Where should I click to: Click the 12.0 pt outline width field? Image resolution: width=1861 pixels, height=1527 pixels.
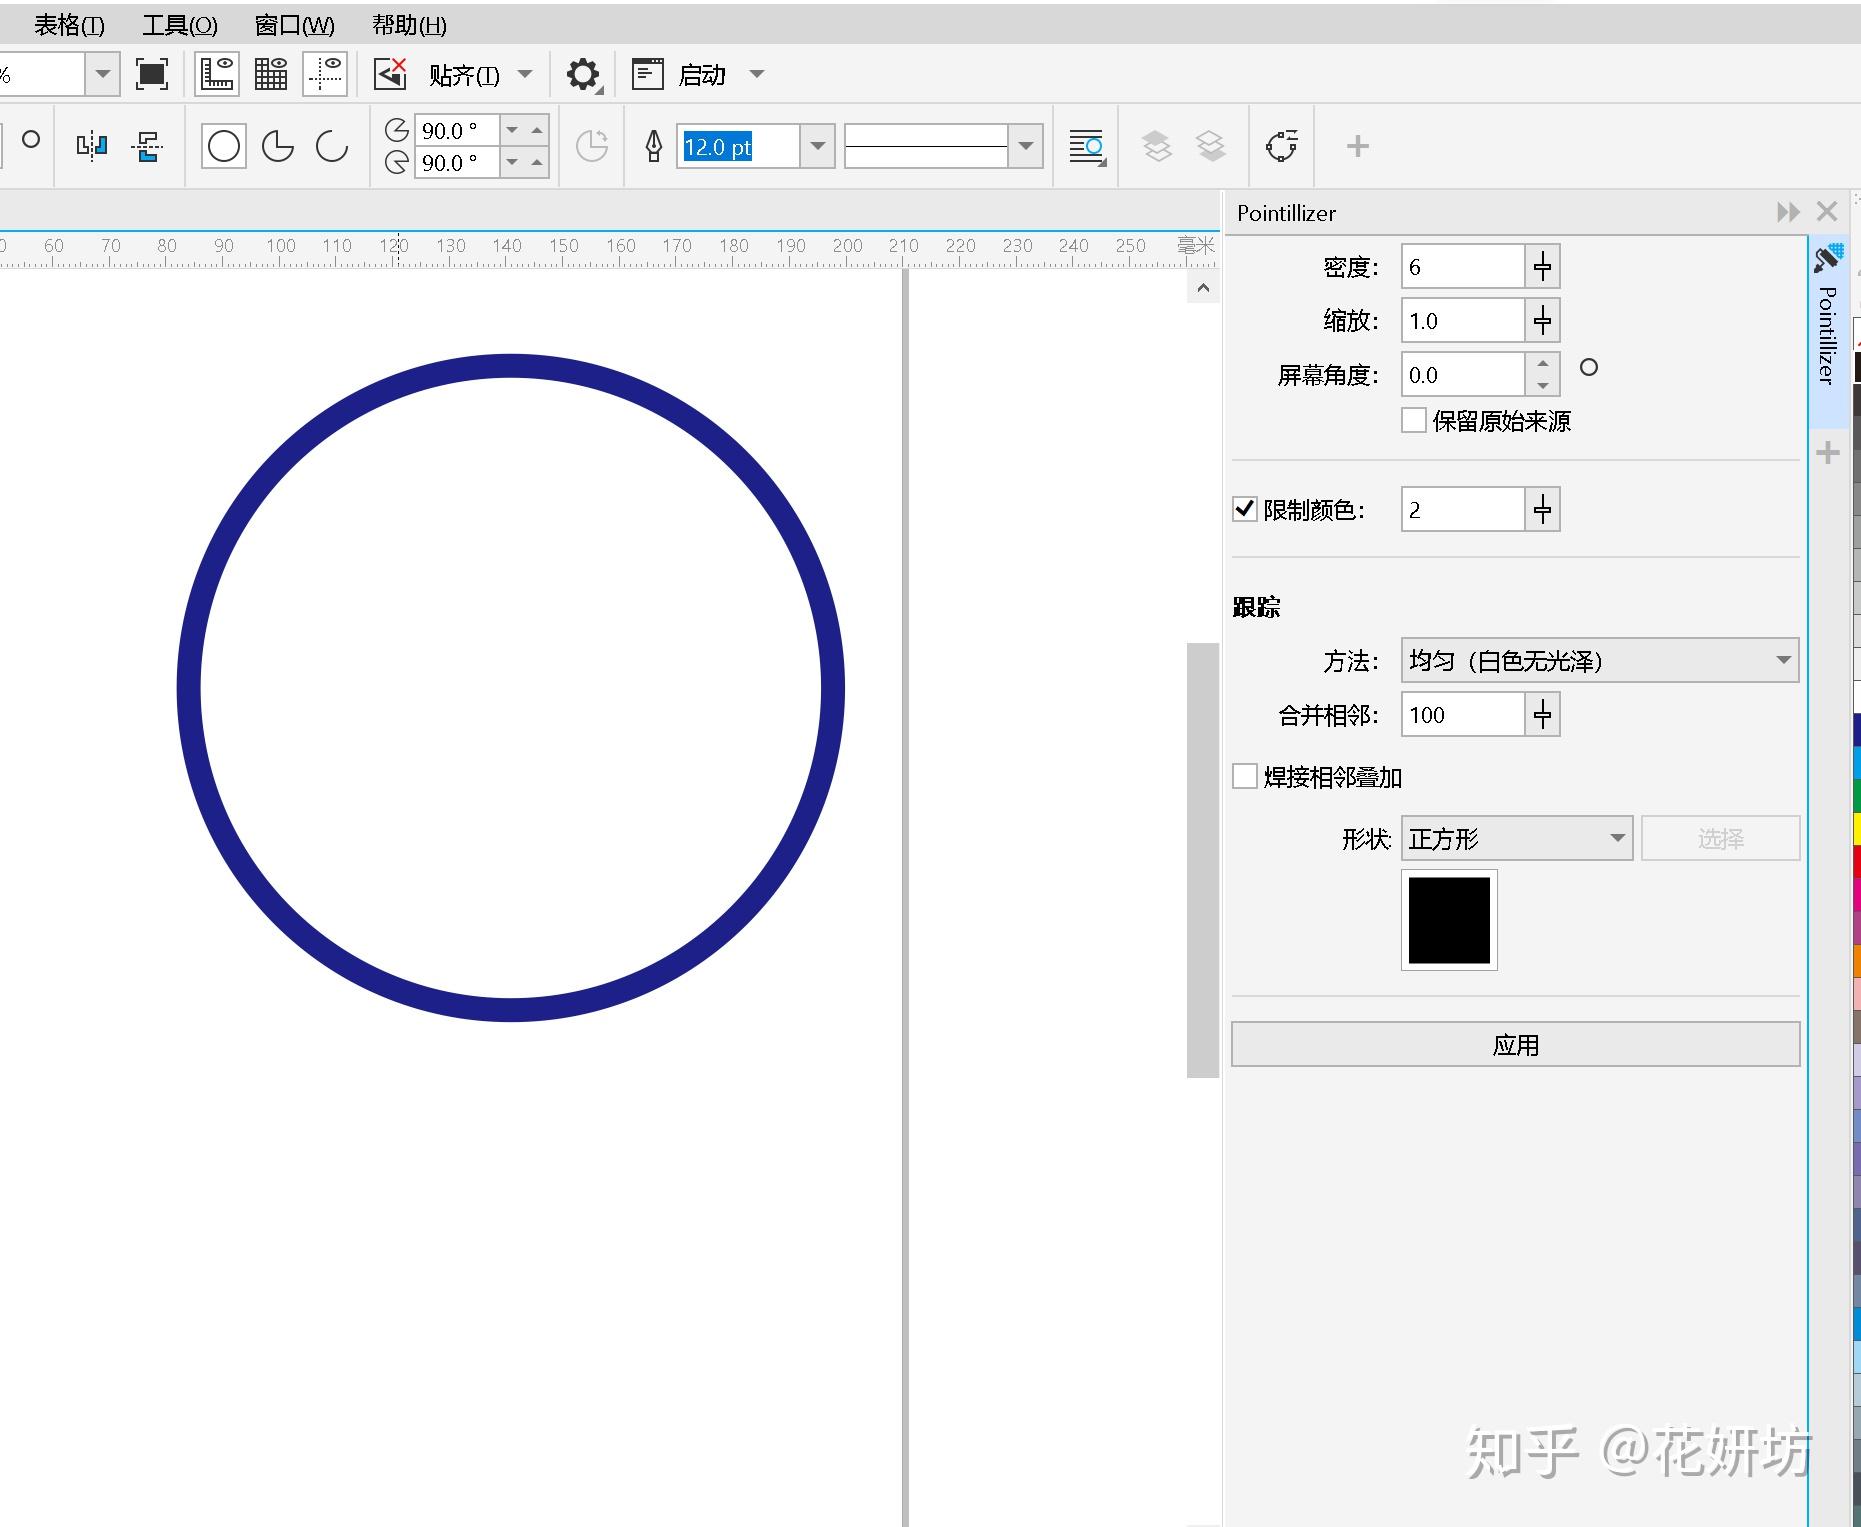[x=738, y=147]
